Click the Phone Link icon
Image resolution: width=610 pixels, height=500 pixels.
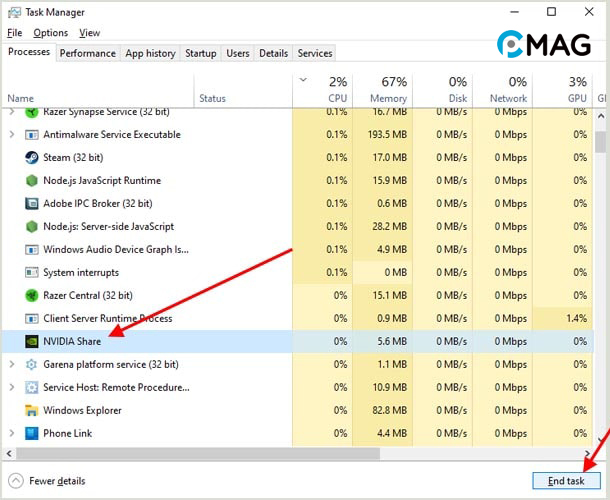pyautogui.click(x=32, y=433)
